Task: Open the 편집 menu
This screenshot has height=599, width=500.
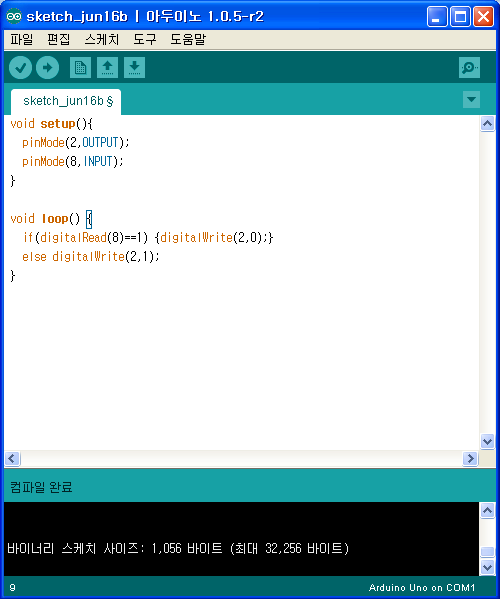Action: click(x=58, y=39)
